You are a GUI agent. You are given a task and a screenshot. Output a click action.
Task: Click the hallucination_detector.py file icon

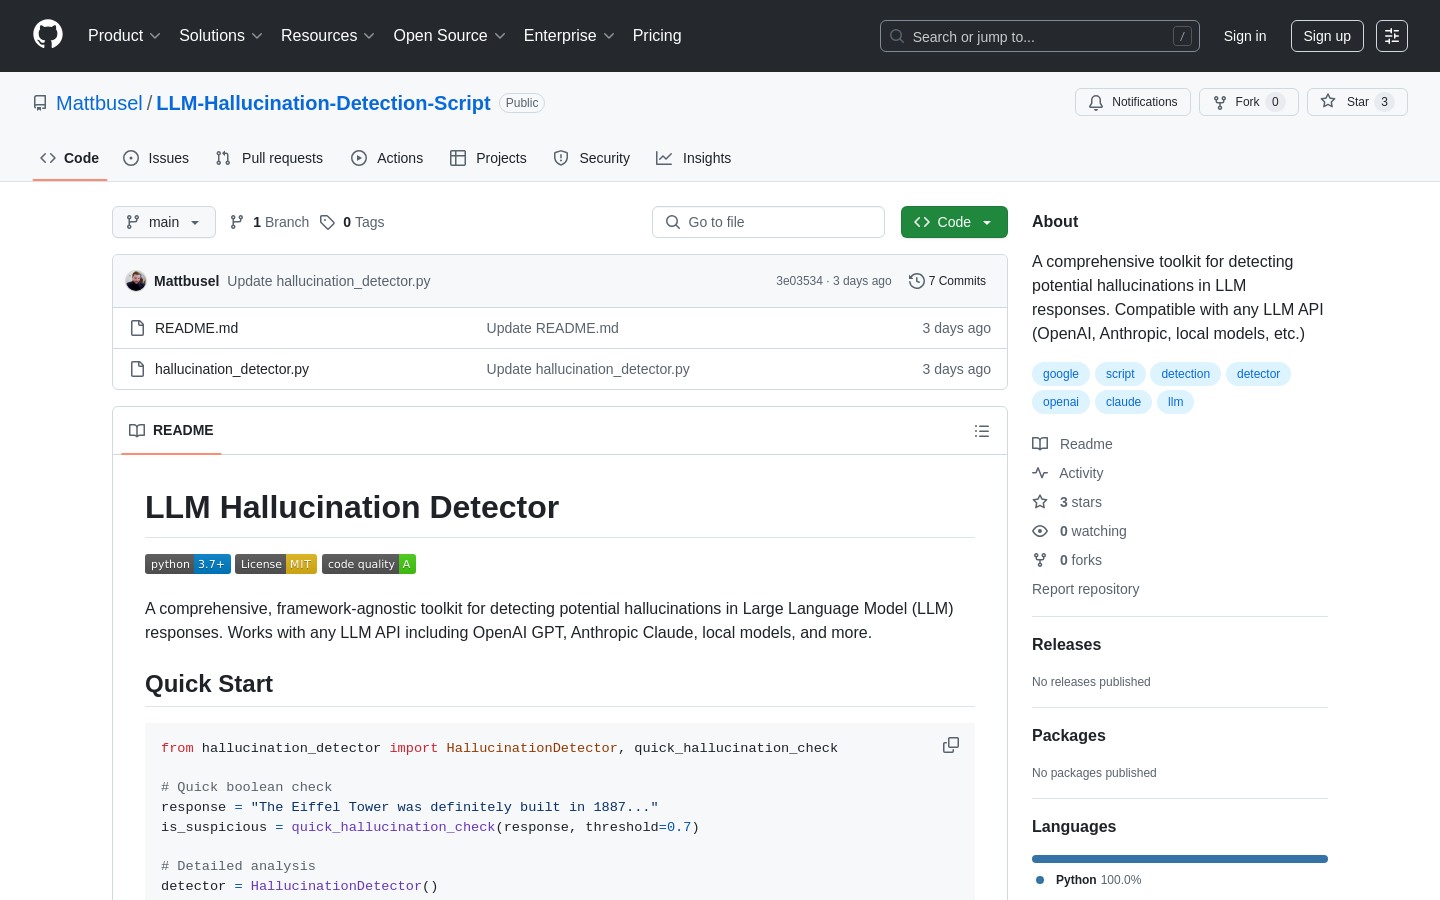[138, 369]
